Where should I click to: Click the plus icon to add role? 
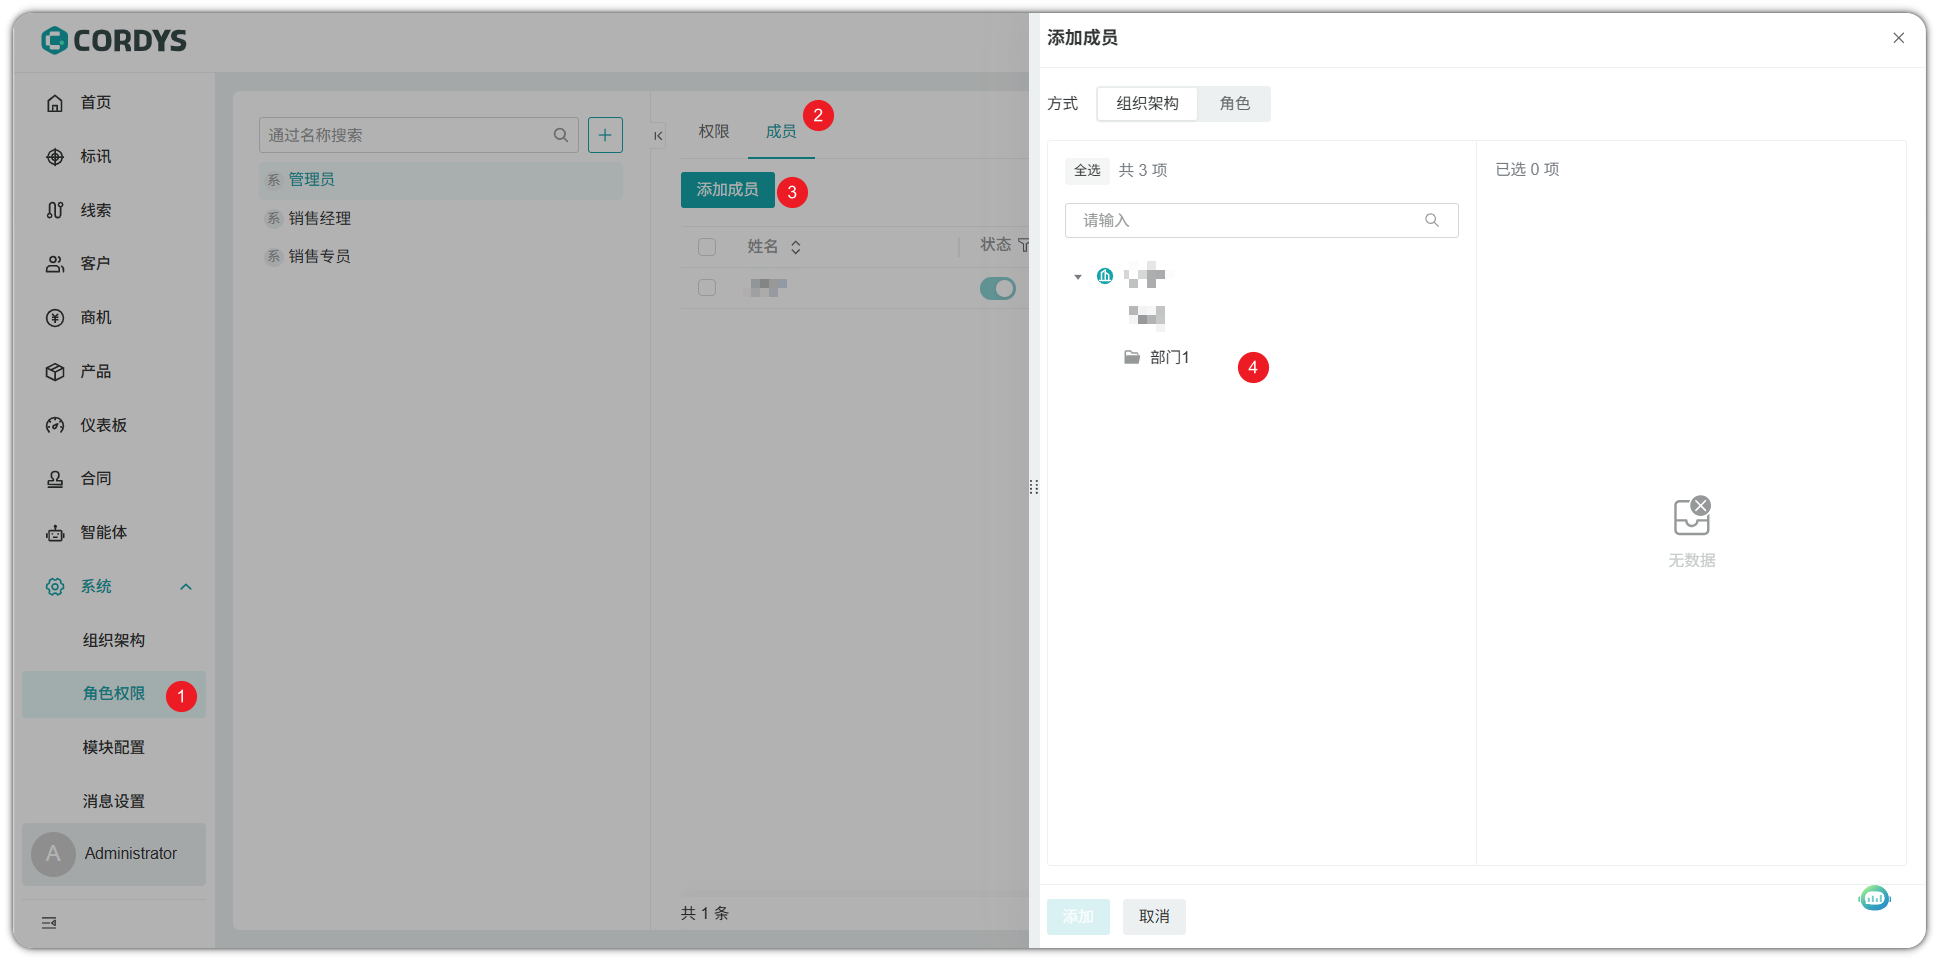(x=605, y=135)
